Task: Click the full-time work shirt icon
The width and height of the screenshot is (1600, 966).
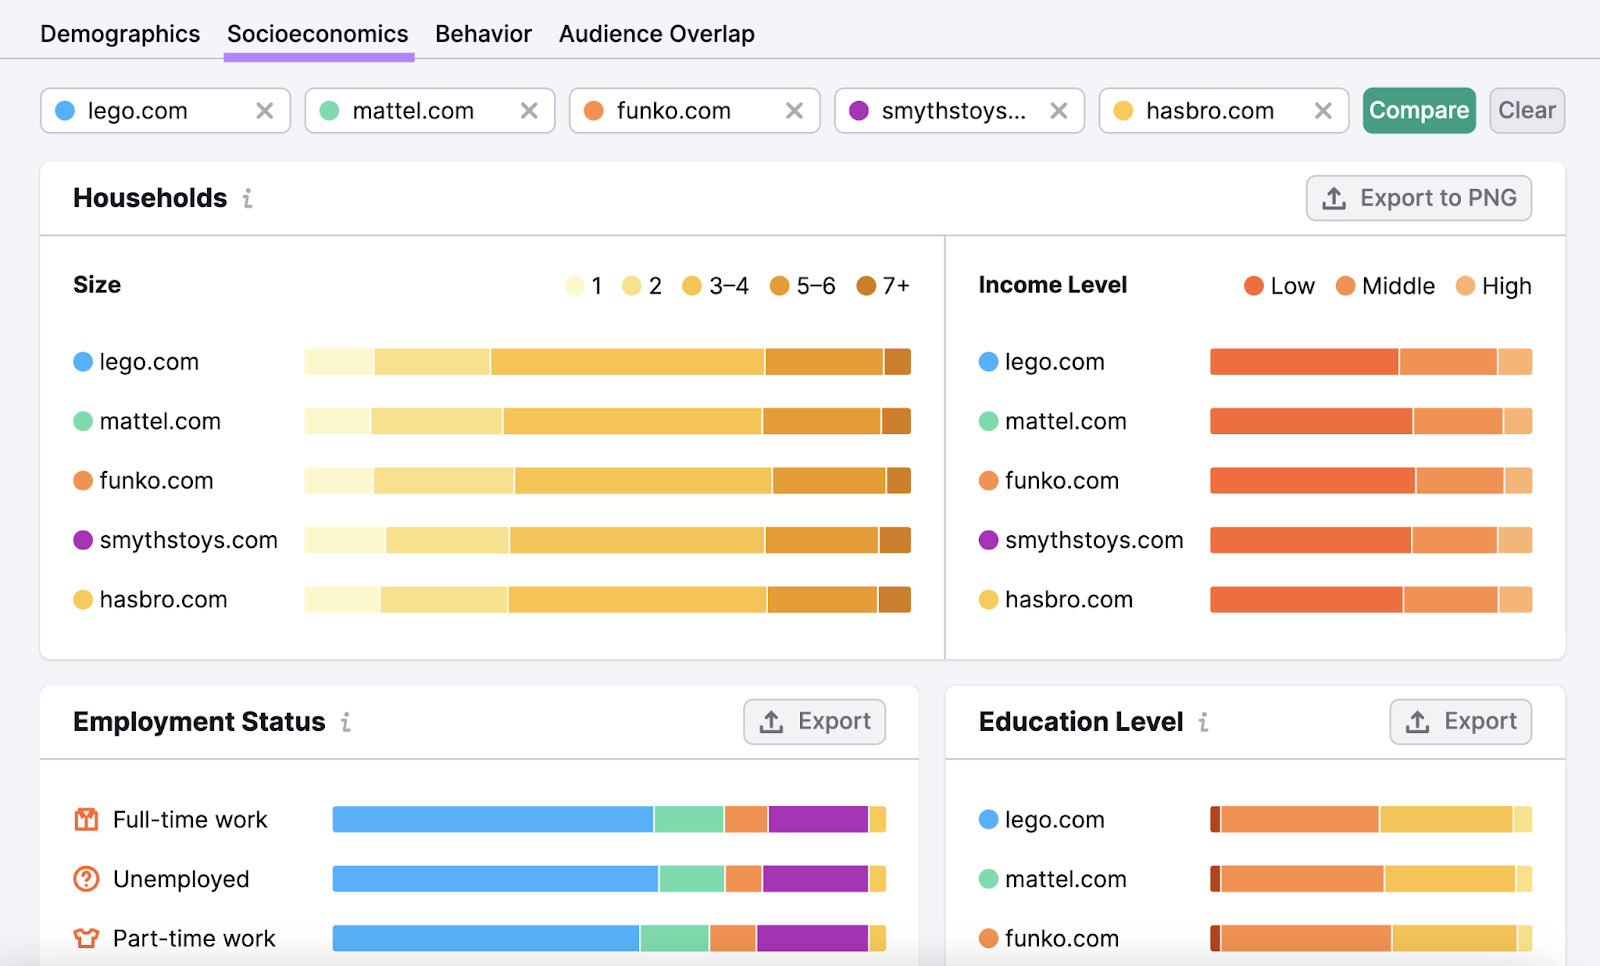Action: 88,819
